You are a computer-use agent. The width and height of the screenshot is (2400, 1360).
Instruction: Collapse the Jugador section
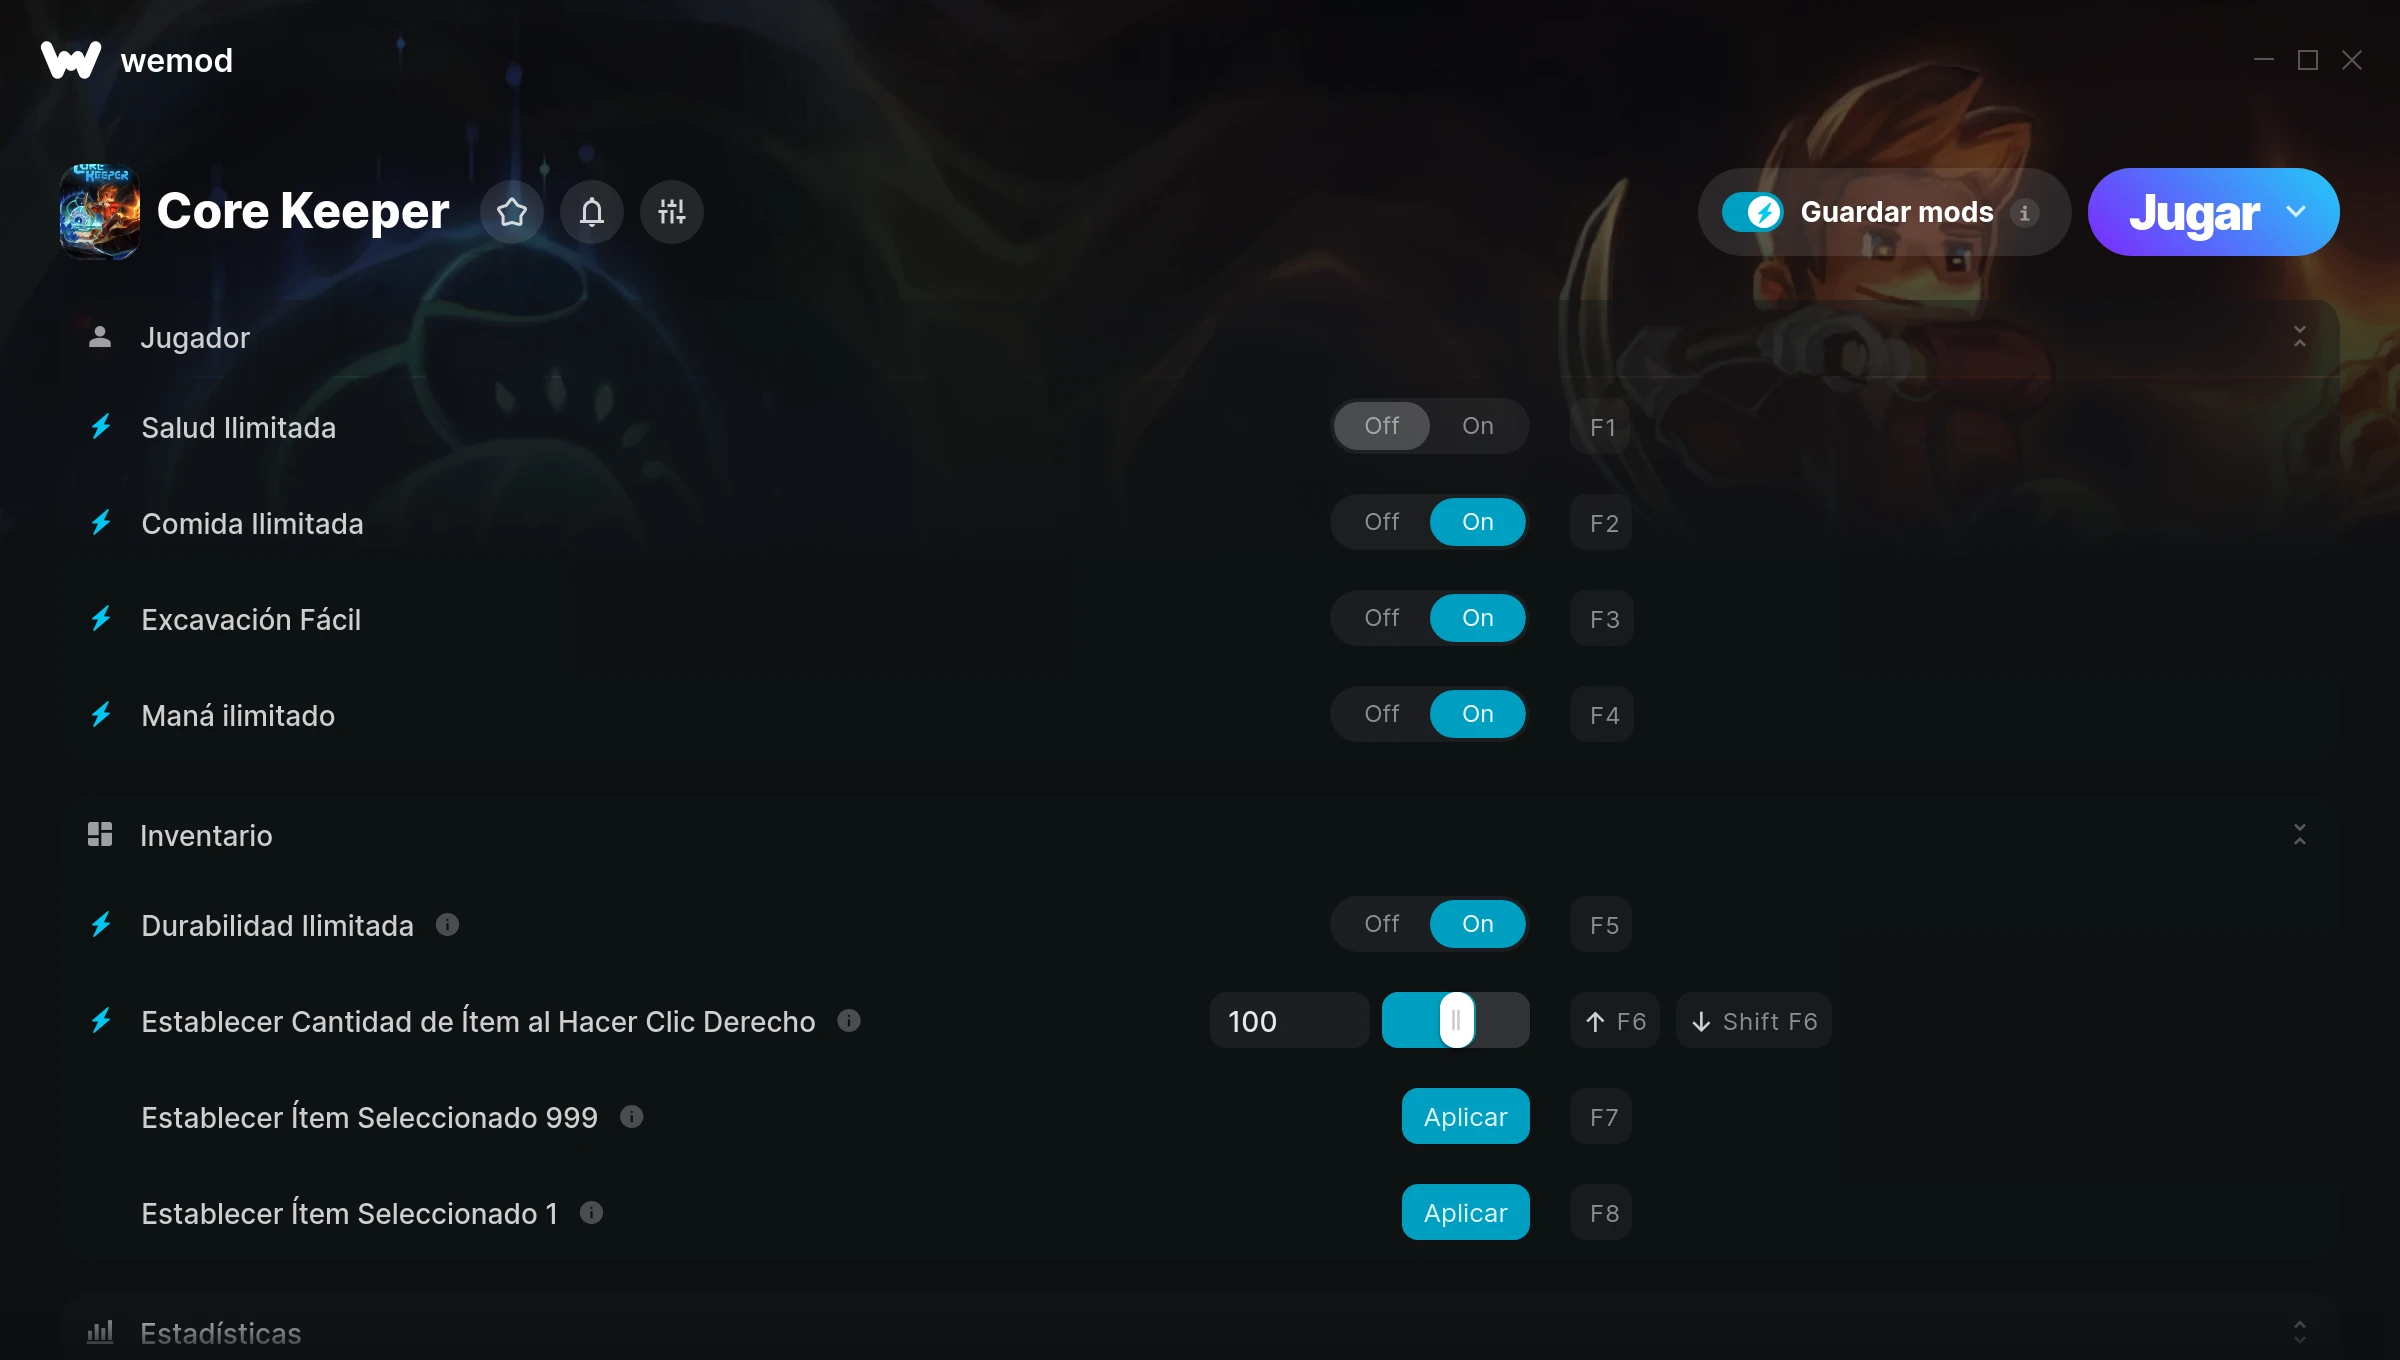point(2300,337)
